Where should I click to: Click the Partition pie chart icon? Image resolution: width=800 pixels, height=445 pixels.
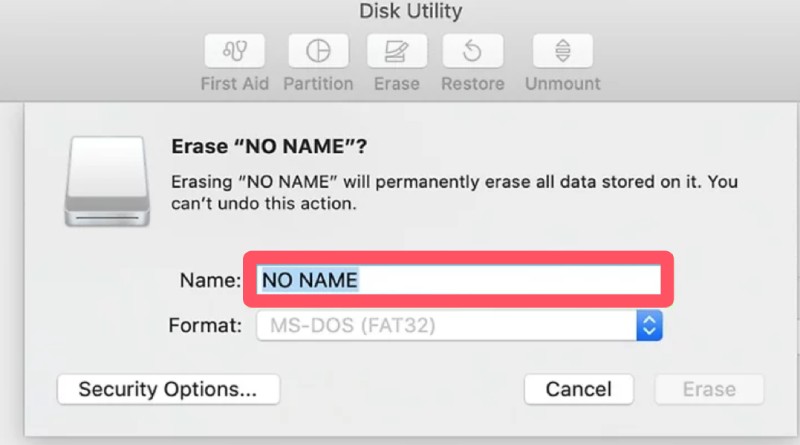[x=318, y=50]
